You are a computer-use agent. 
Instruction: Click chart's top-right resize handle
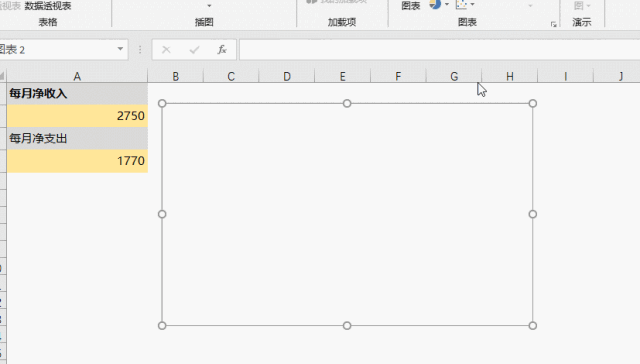[x=533, y=104]
